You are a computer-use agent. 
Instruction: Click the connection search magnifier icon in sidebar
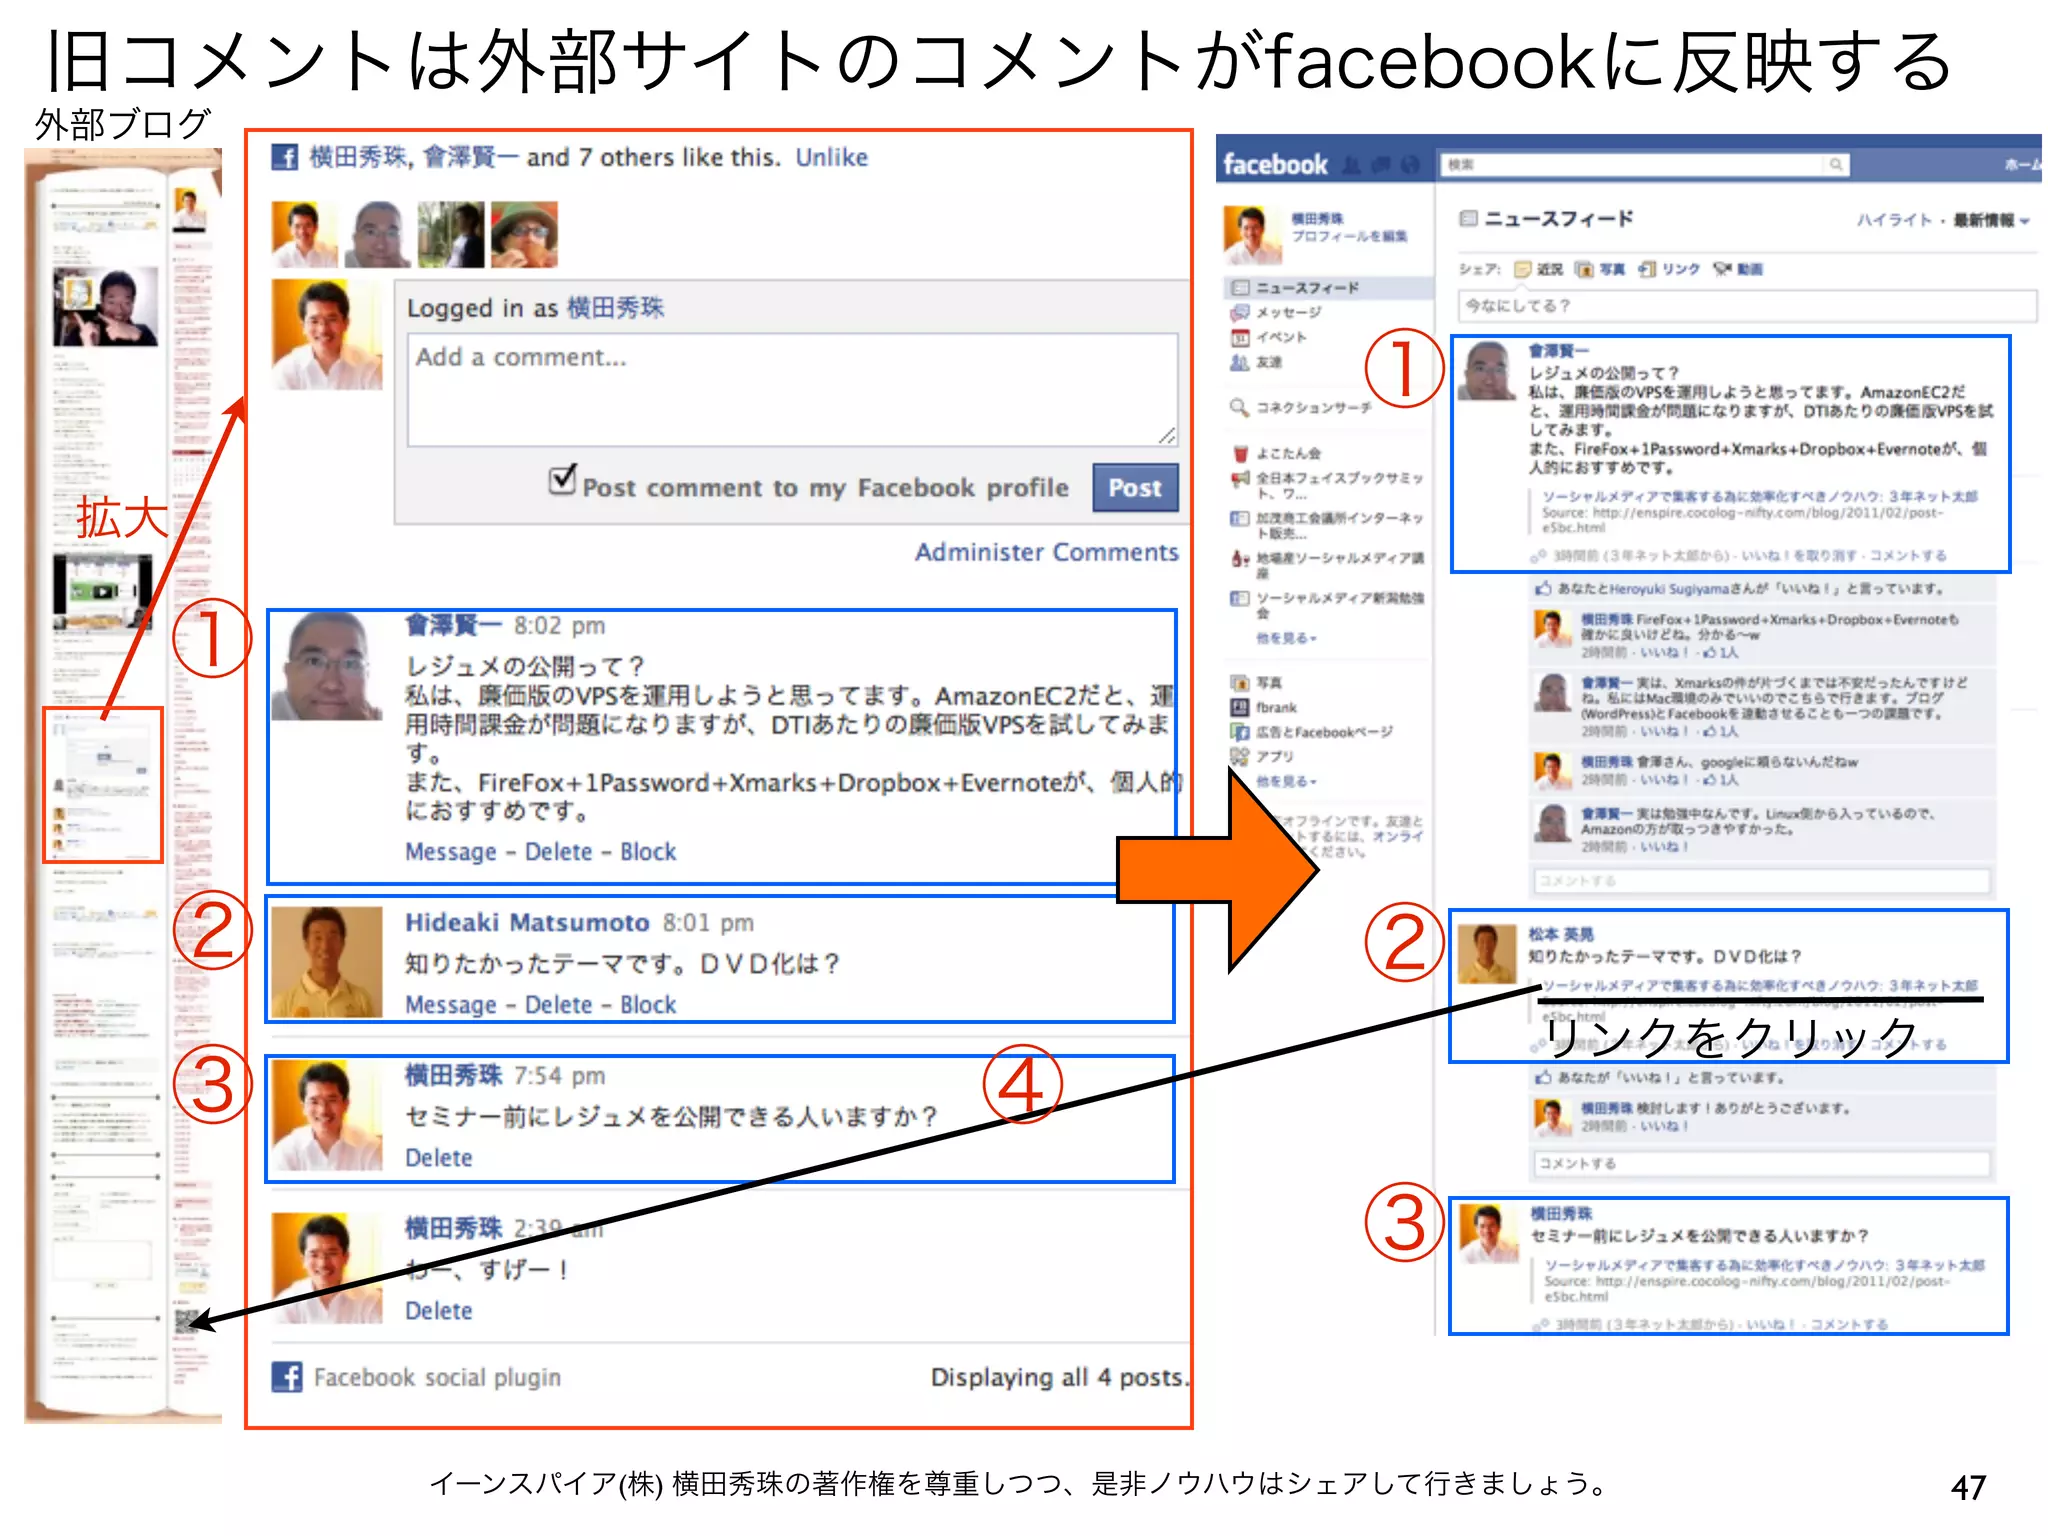(1239, 408)
